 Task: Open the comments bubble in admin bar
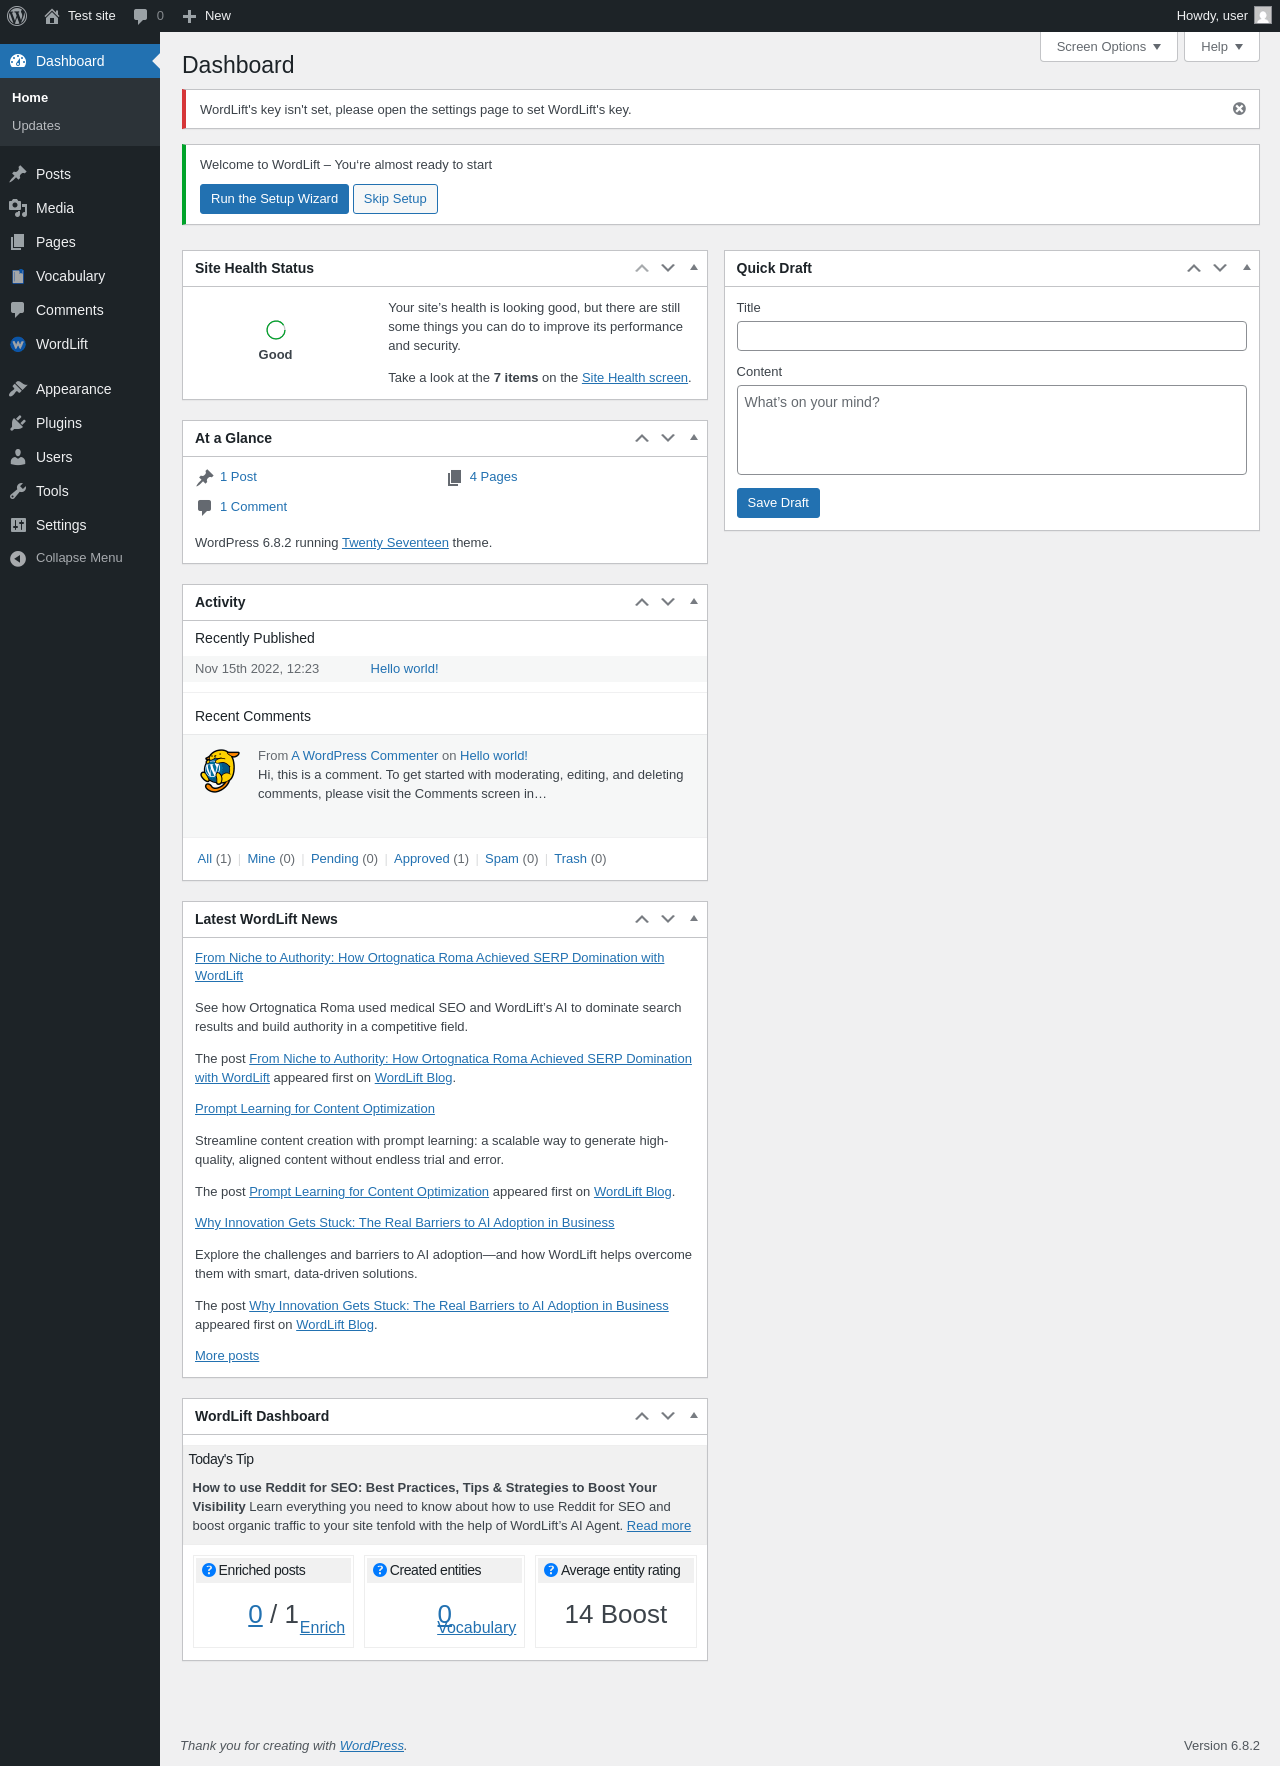pos(141,16)
